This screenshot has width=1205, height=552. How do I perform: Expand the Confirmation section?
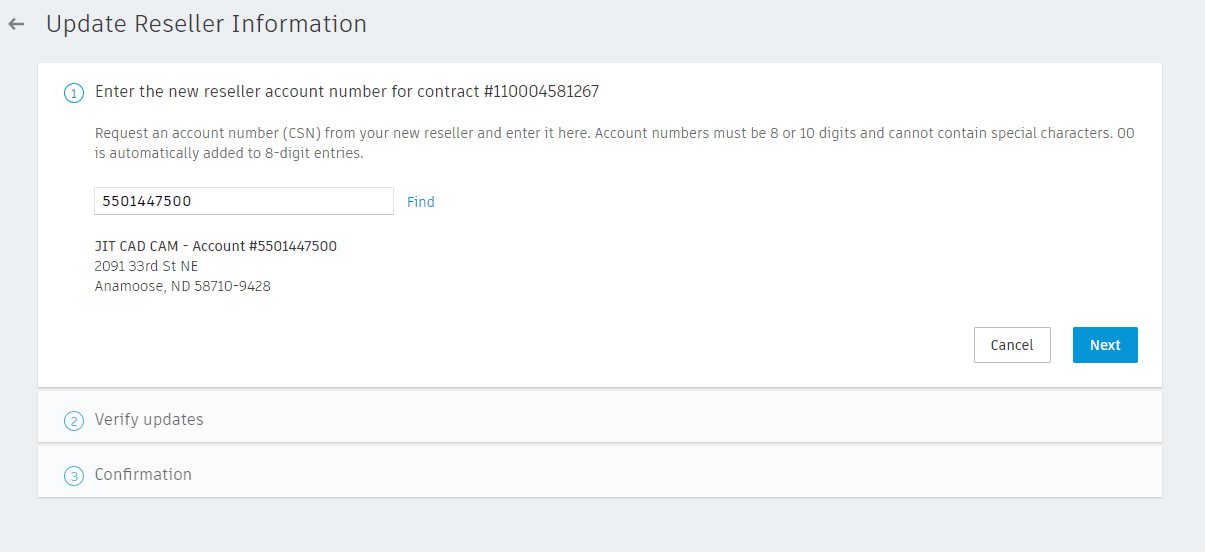[143, 475]
